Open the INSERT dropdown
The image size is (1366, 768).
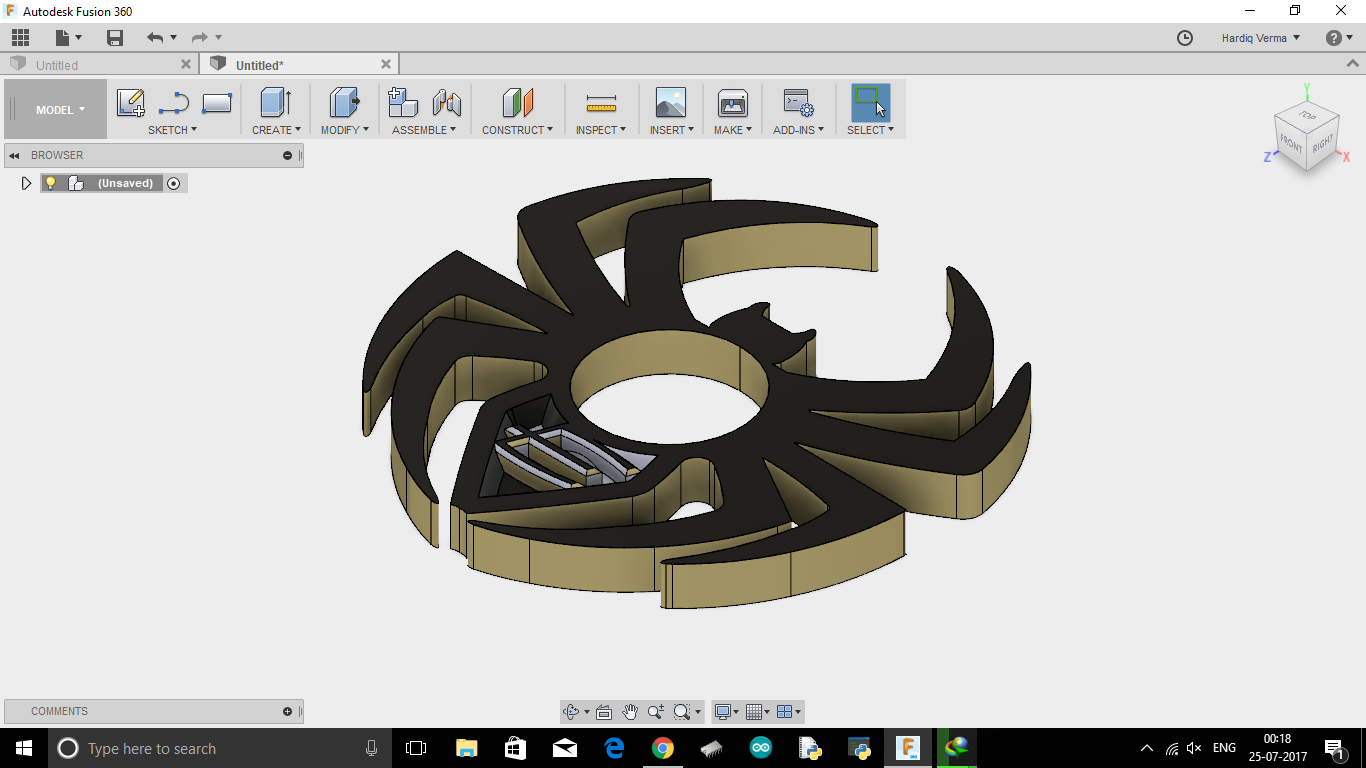[672, 130]
